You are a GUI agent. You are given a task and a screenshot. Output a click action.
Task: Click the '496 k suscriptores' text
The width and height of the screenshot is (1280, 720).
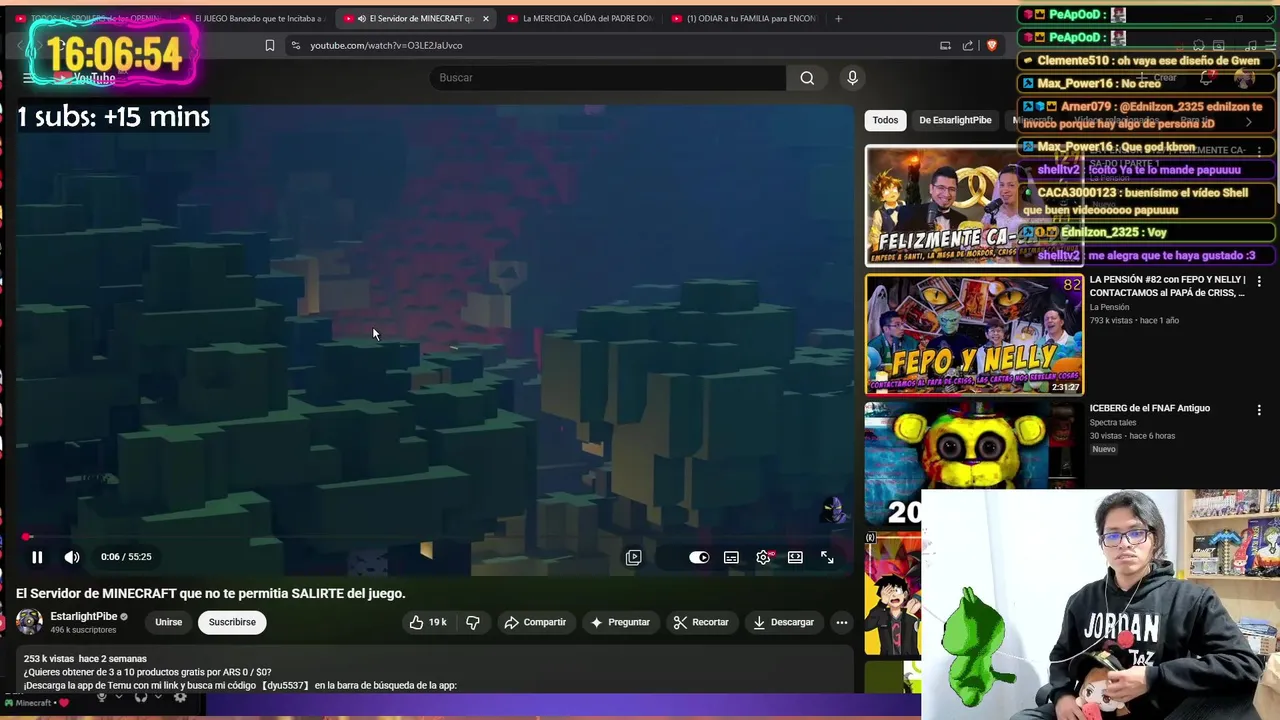pyautogui.click(x=83, y=630)
